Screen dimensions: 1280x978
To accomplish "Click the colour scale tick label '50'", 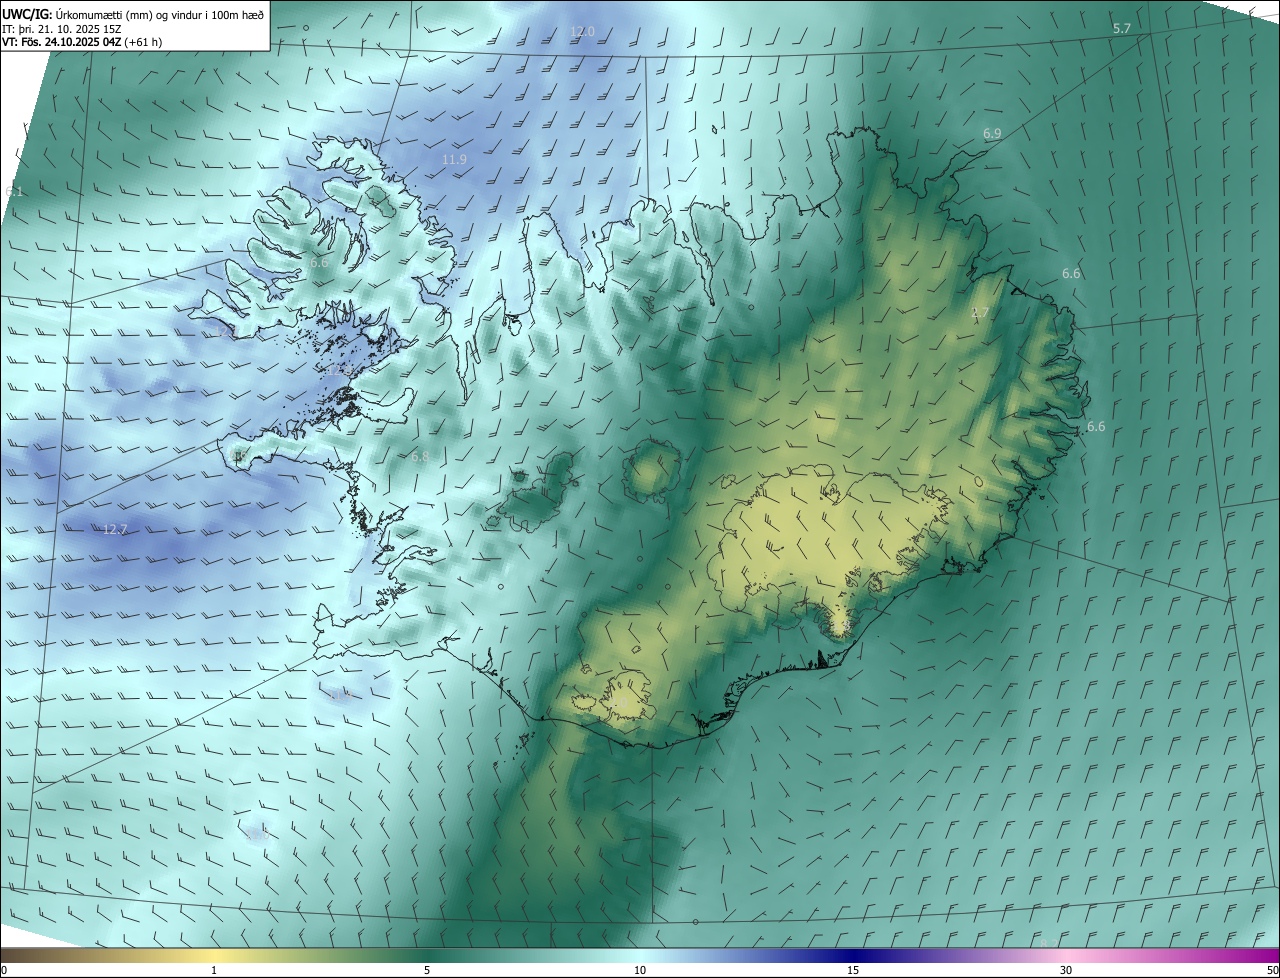I will (1272, 970).
